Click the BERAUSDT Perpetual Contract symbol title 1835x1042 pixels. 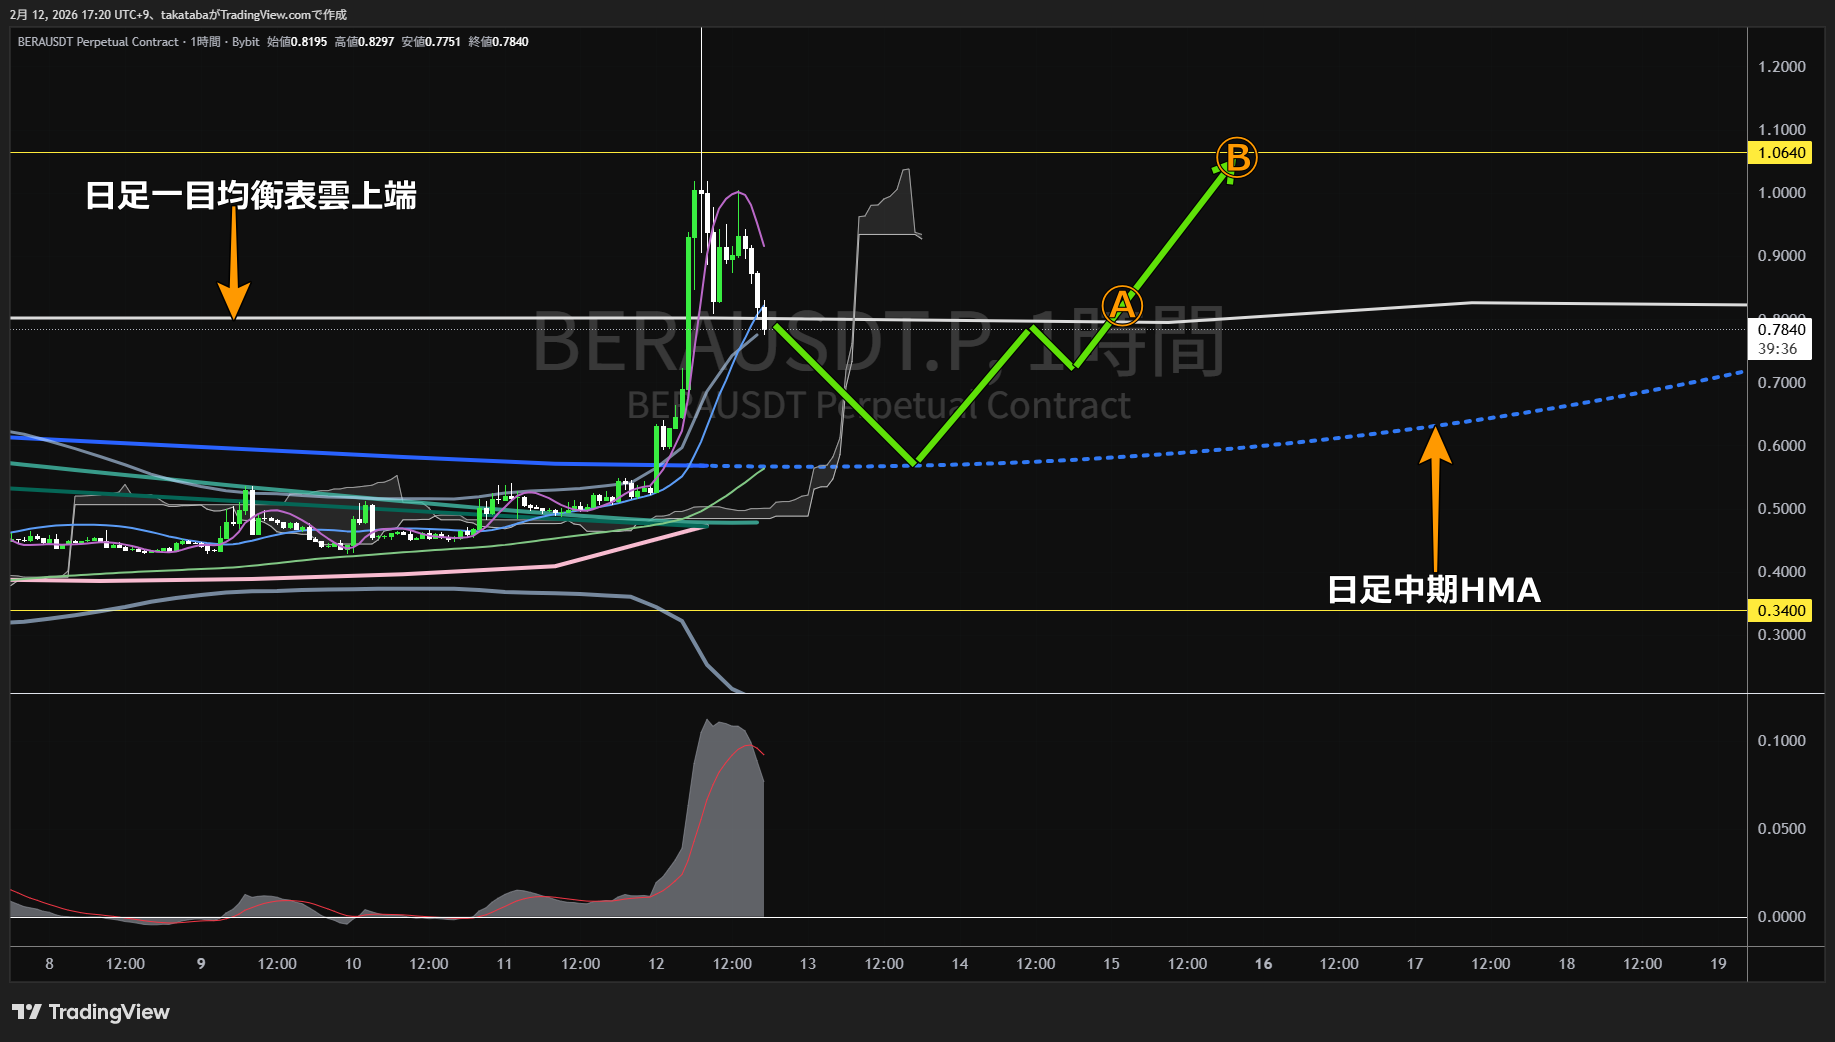click(98, 42)
